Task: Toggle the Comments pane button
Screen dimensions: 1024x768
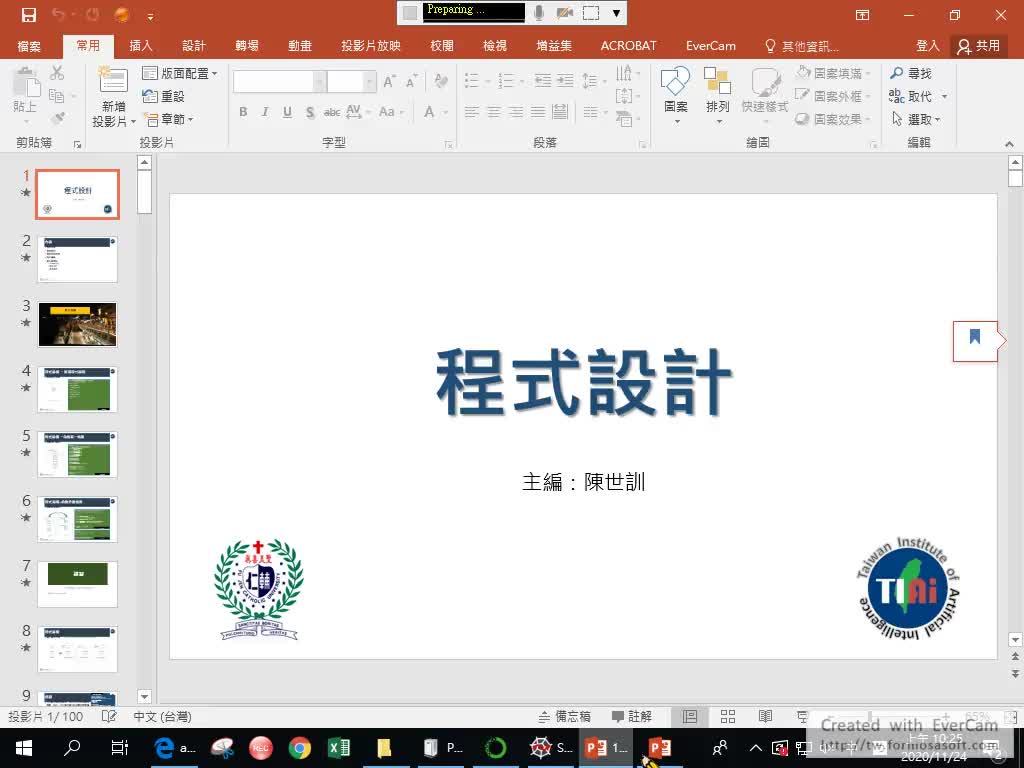Action: click(632, 716)
